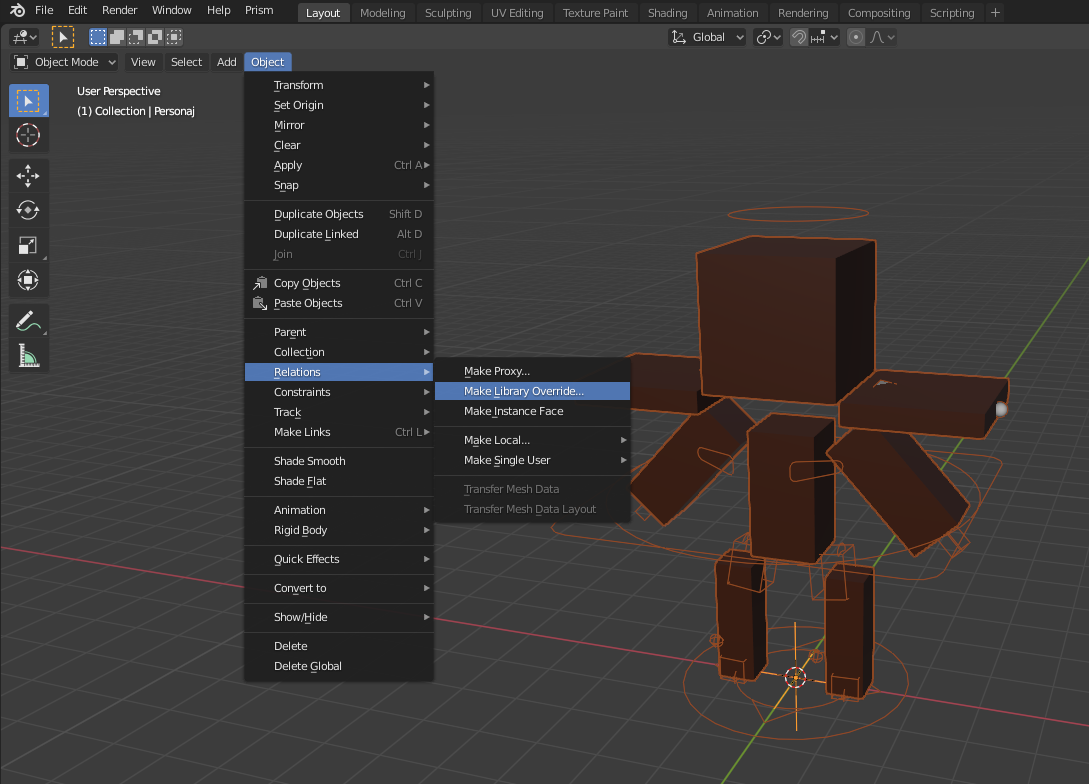1089x784 pixels.
Task: Select the Annotate pencil tool
Action: tap(28, 321)
